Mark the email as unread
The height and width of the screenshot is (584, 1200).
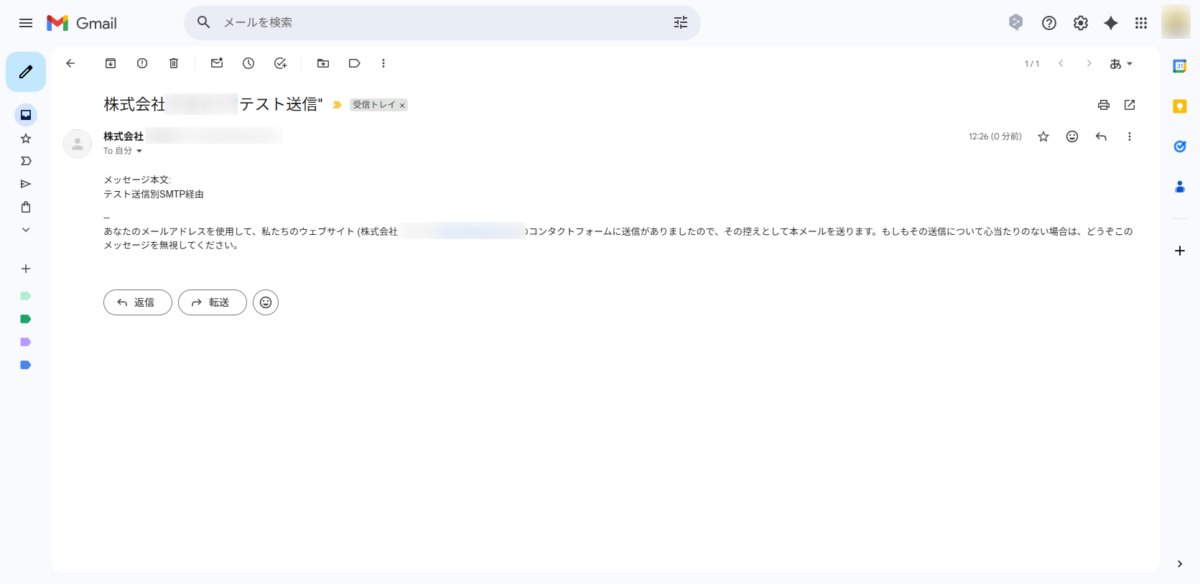point(217,63)
